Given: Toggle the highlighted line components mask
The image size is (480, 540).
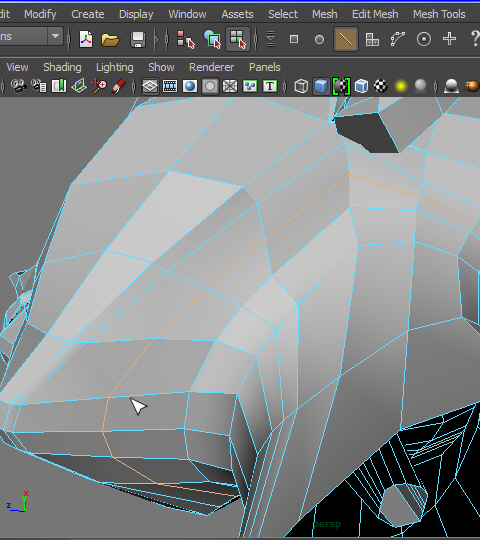Looking at the screenshot, I should coord(346,39).
